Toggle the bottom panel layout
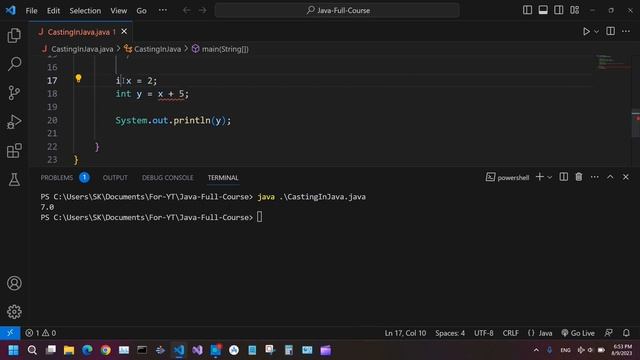640x360 pixels. click(x=543, y=10)
